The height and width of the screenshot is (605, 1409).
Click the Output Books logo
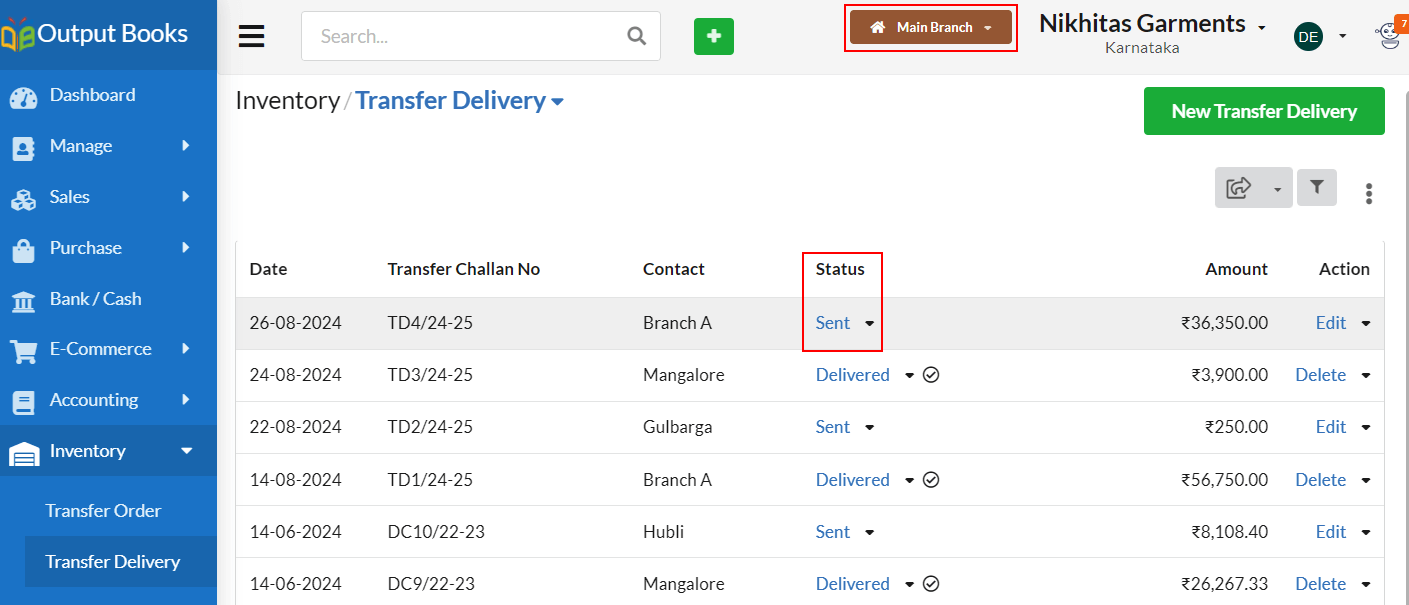(x=95, y=34)
